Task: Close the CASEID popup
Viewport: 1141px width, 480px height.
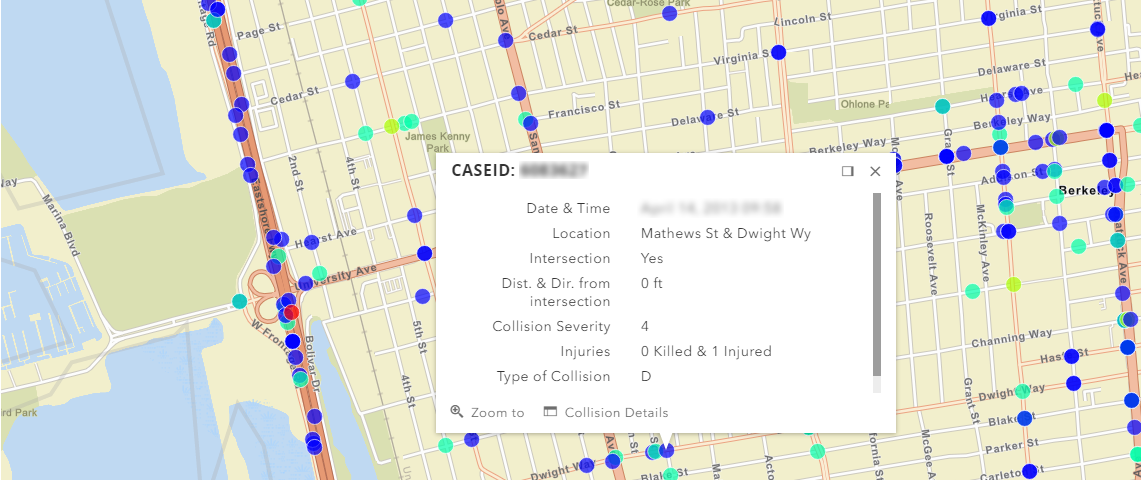Action: click(x=875, y=171)
